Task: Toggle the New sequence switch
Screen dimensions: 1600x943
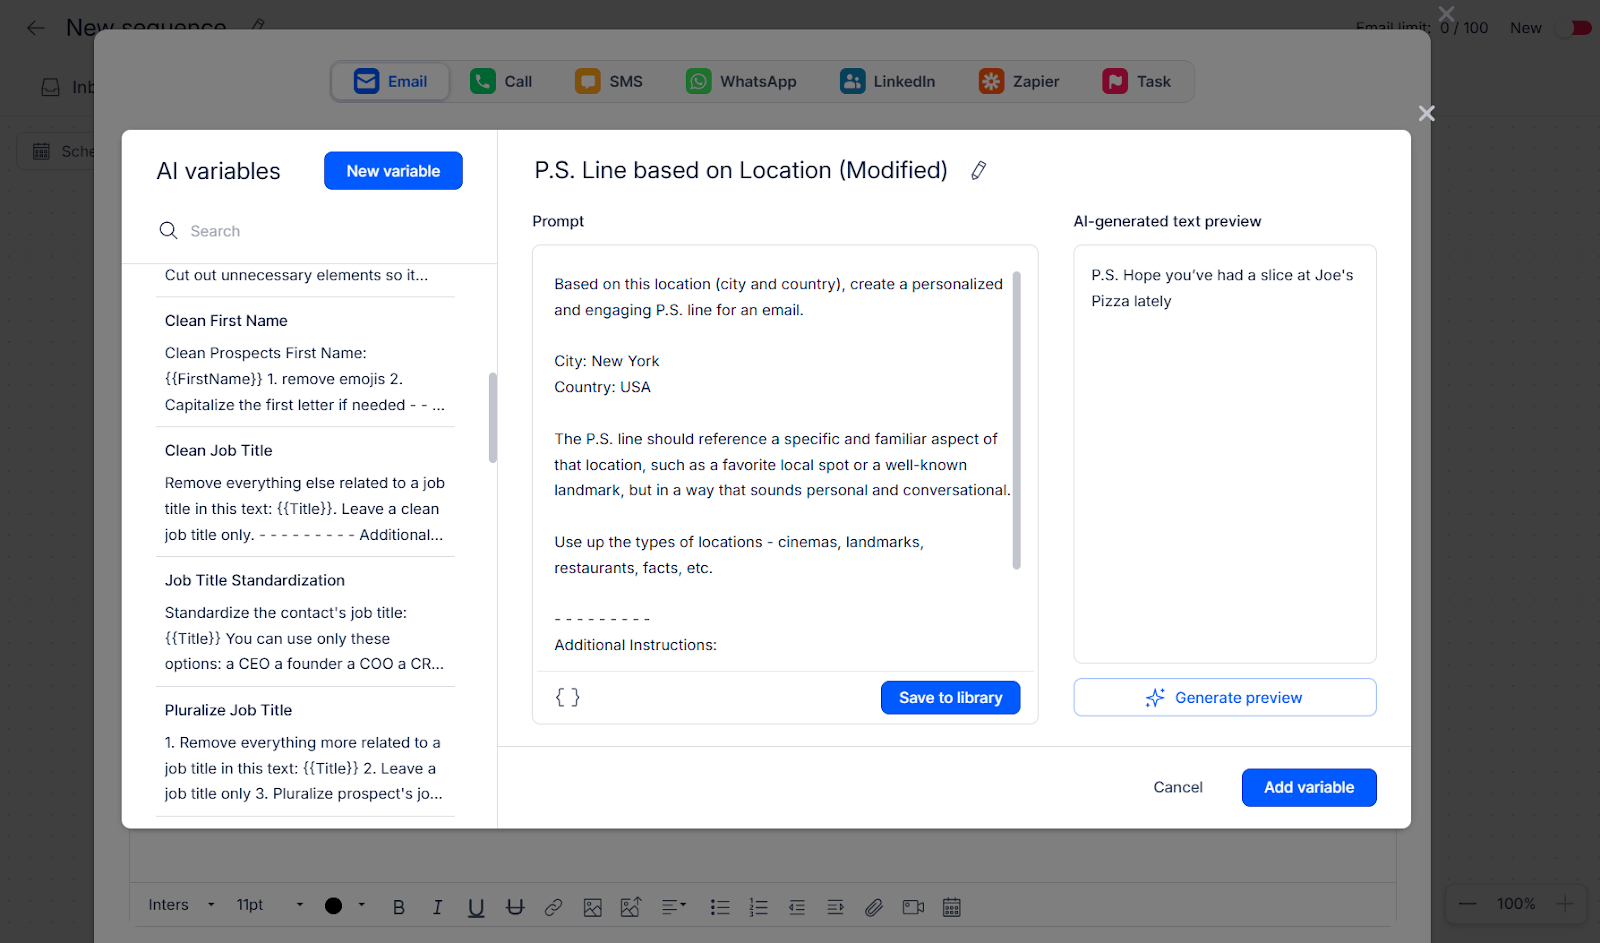Action: pos(1575,28)
